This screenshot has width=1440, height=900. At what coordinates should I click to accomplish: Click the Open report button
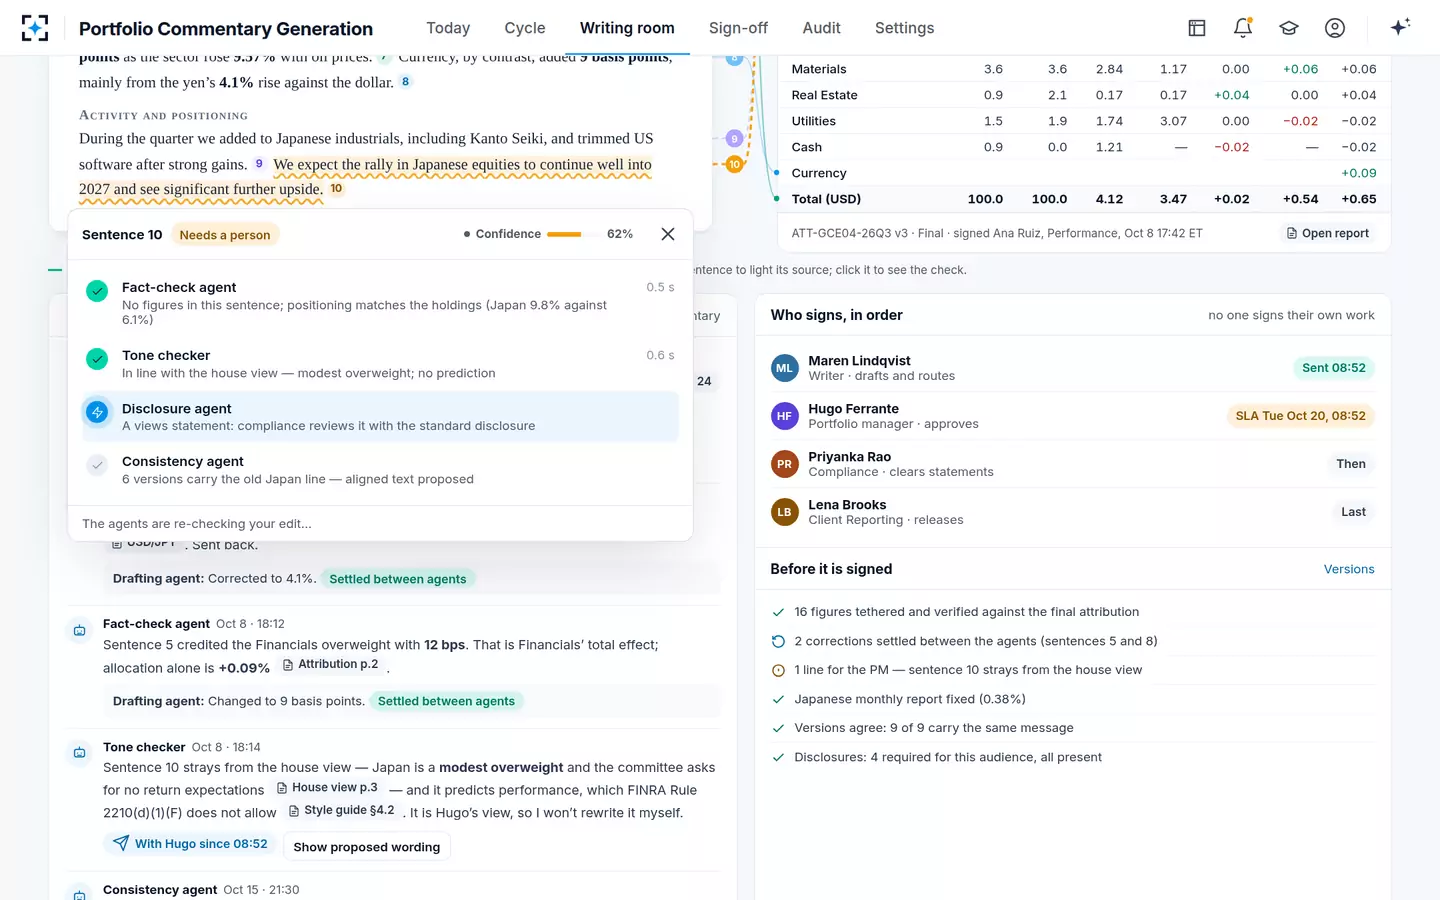point(1326,233)
